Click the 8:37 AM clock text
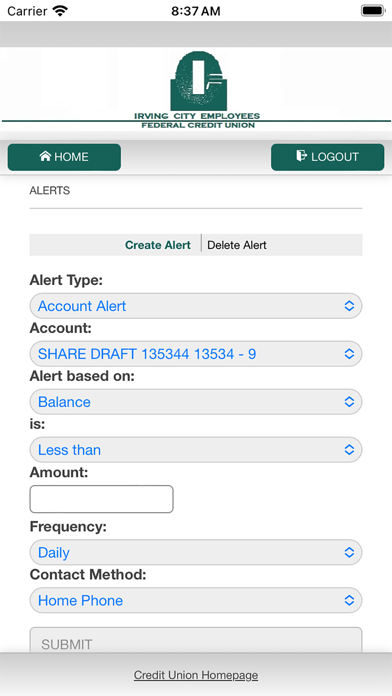Viewport: 392px width, 696px height. (x=196, y=11)
